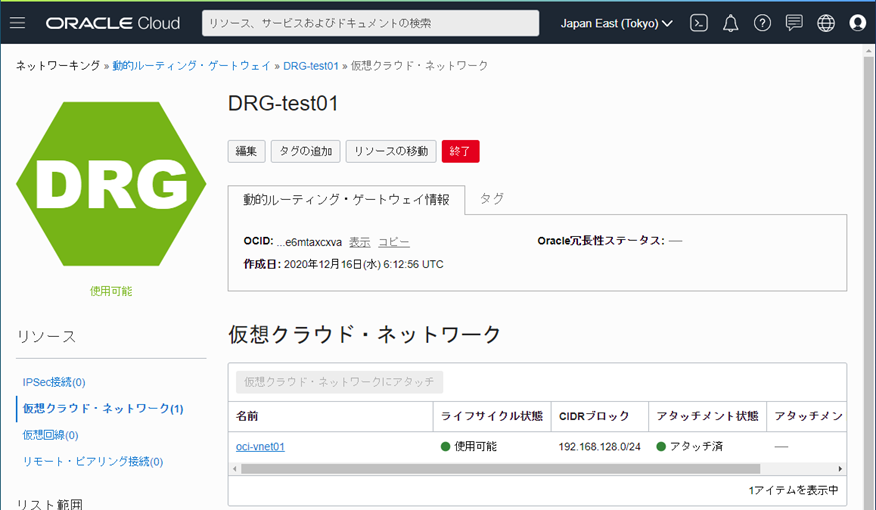Click the ライフサイクル状態 column header
The image size is (876, 510).
tap(492, 416)
